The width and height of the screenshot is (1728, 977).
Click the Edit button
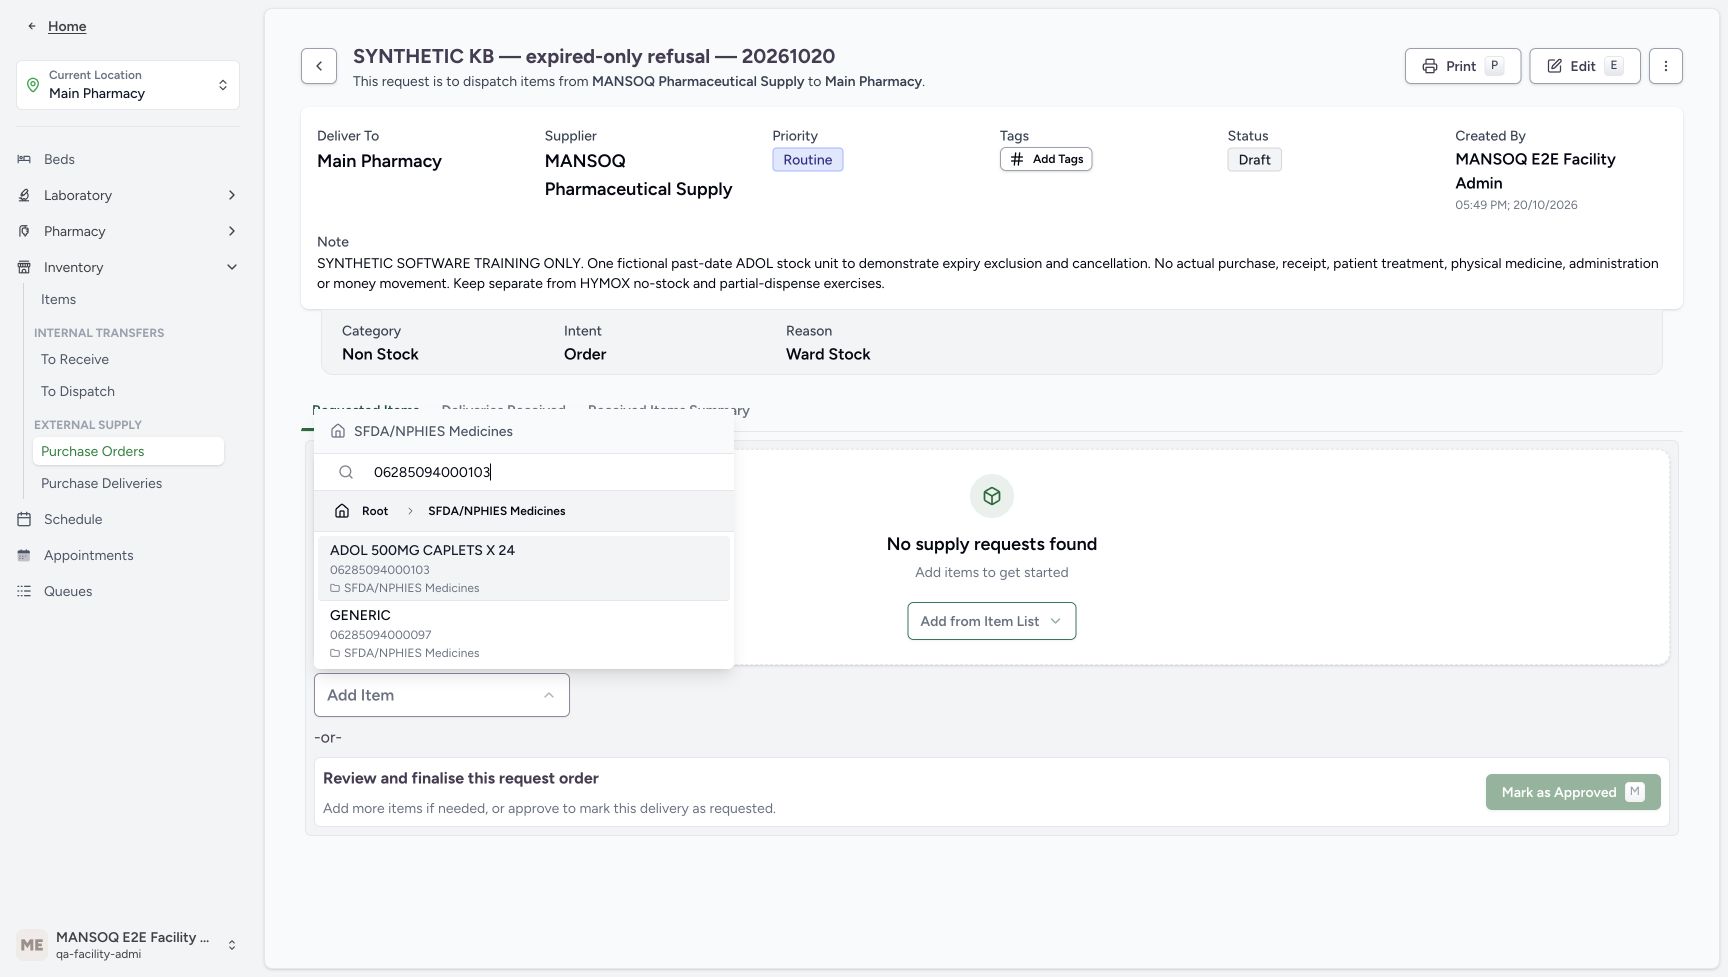pos(1584,66)
